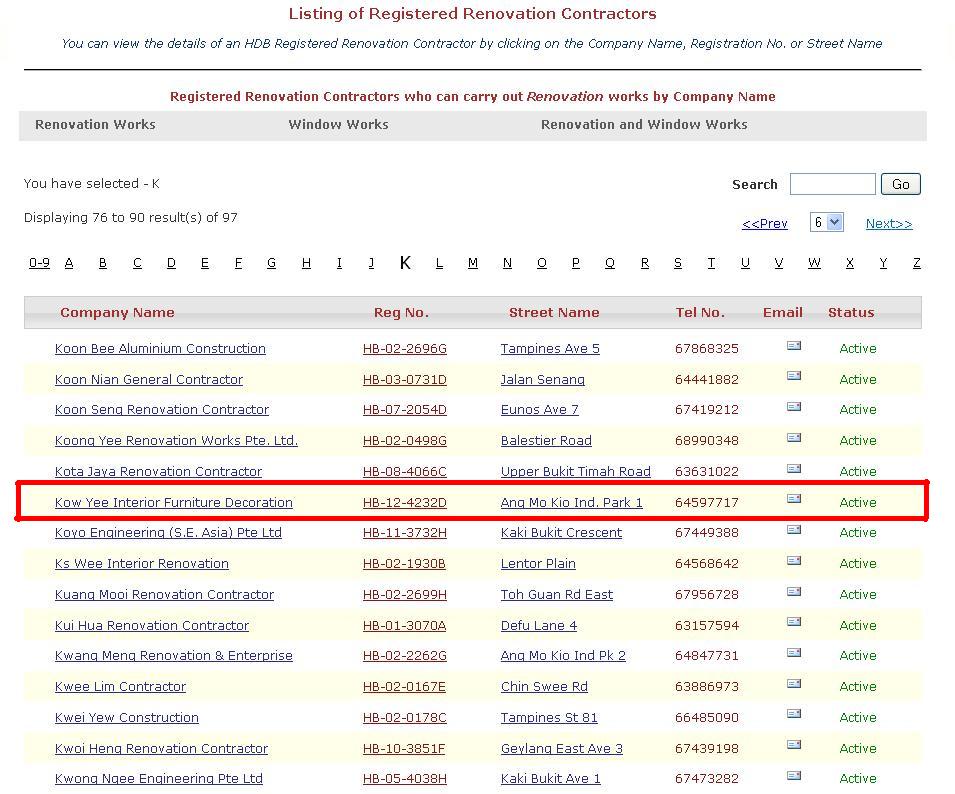Click registration number HB-02-2696G
The height and width of the screenshot is (794, 955).
click(x=404, y=349)
